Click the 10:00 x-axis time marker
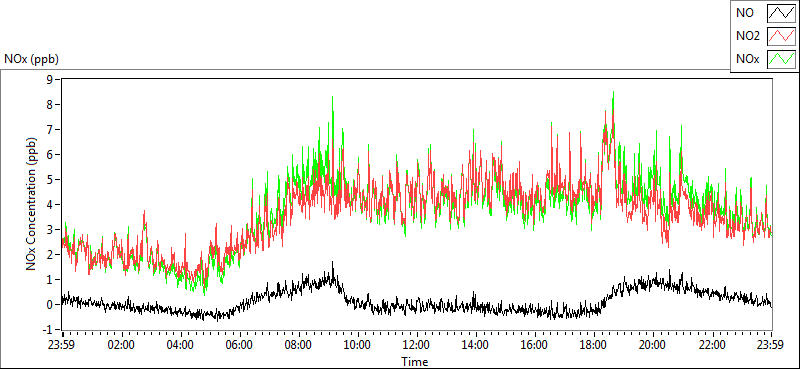 pyautogui.click(x=357, y=344)
